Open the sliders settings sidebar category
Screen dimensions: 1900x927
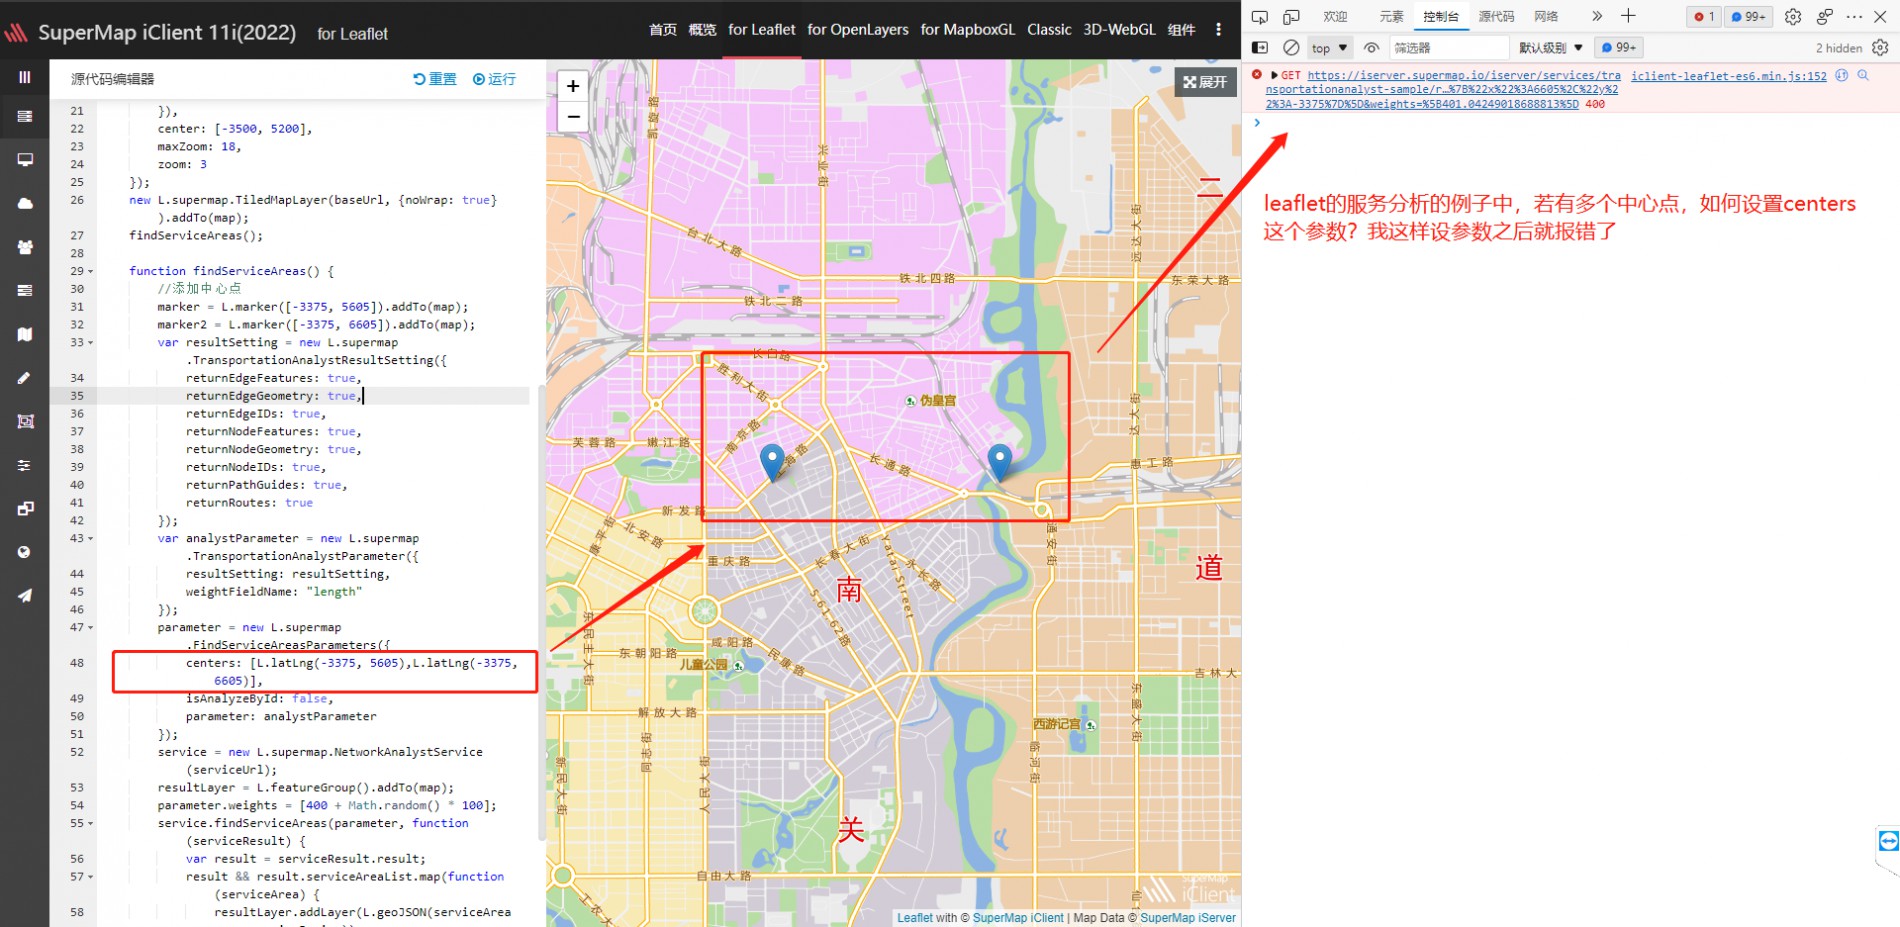(25, 465)
